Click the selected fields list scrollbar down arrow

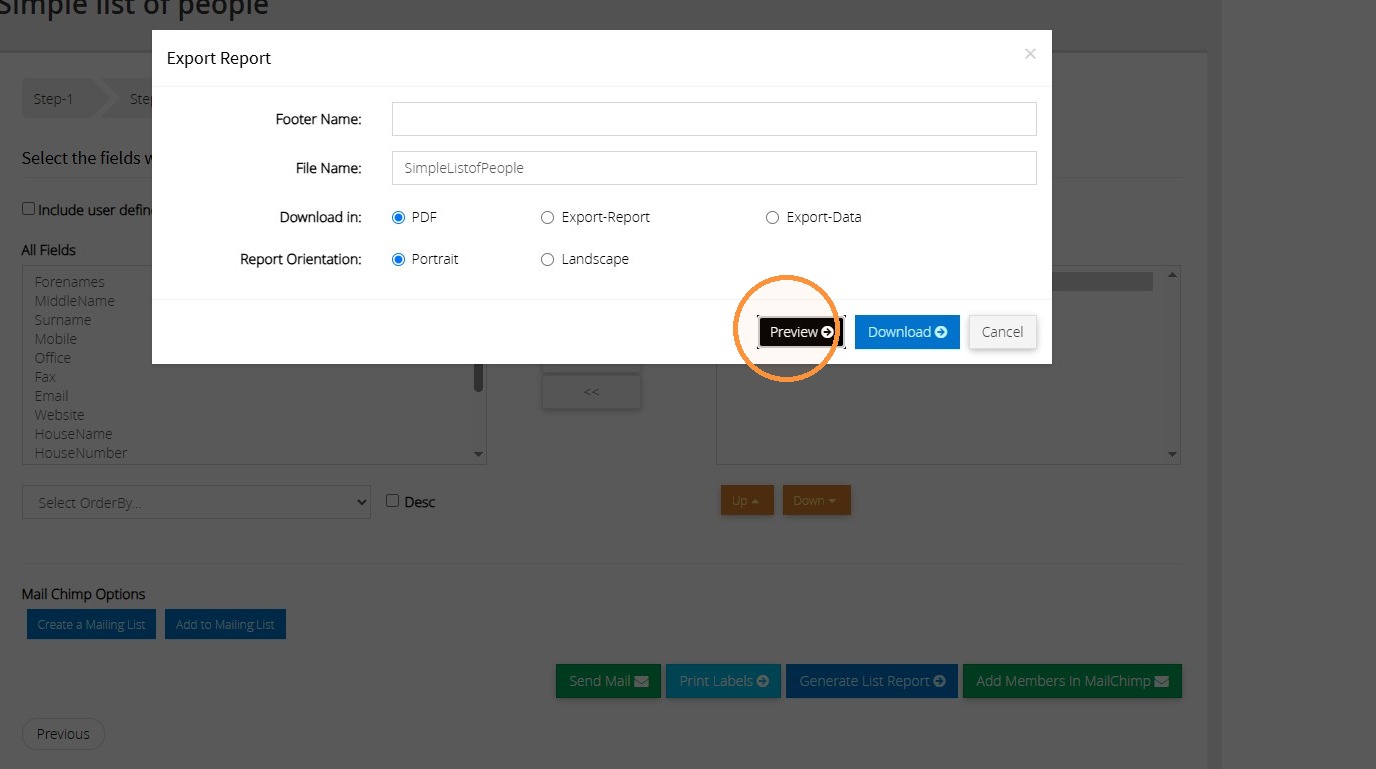(x=1173, y=455)
